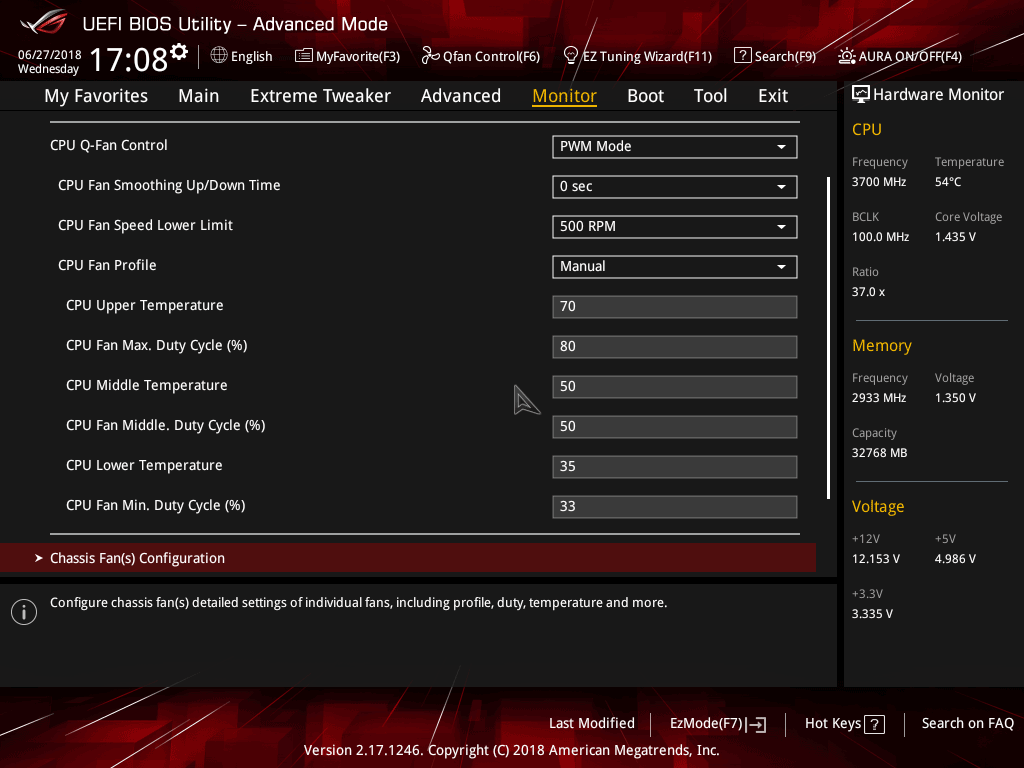Image resolution: width=1024 pixels, height=768 pixels.
Task: Click the memory capacity 32768 MB value
Action: click(879, 453)
